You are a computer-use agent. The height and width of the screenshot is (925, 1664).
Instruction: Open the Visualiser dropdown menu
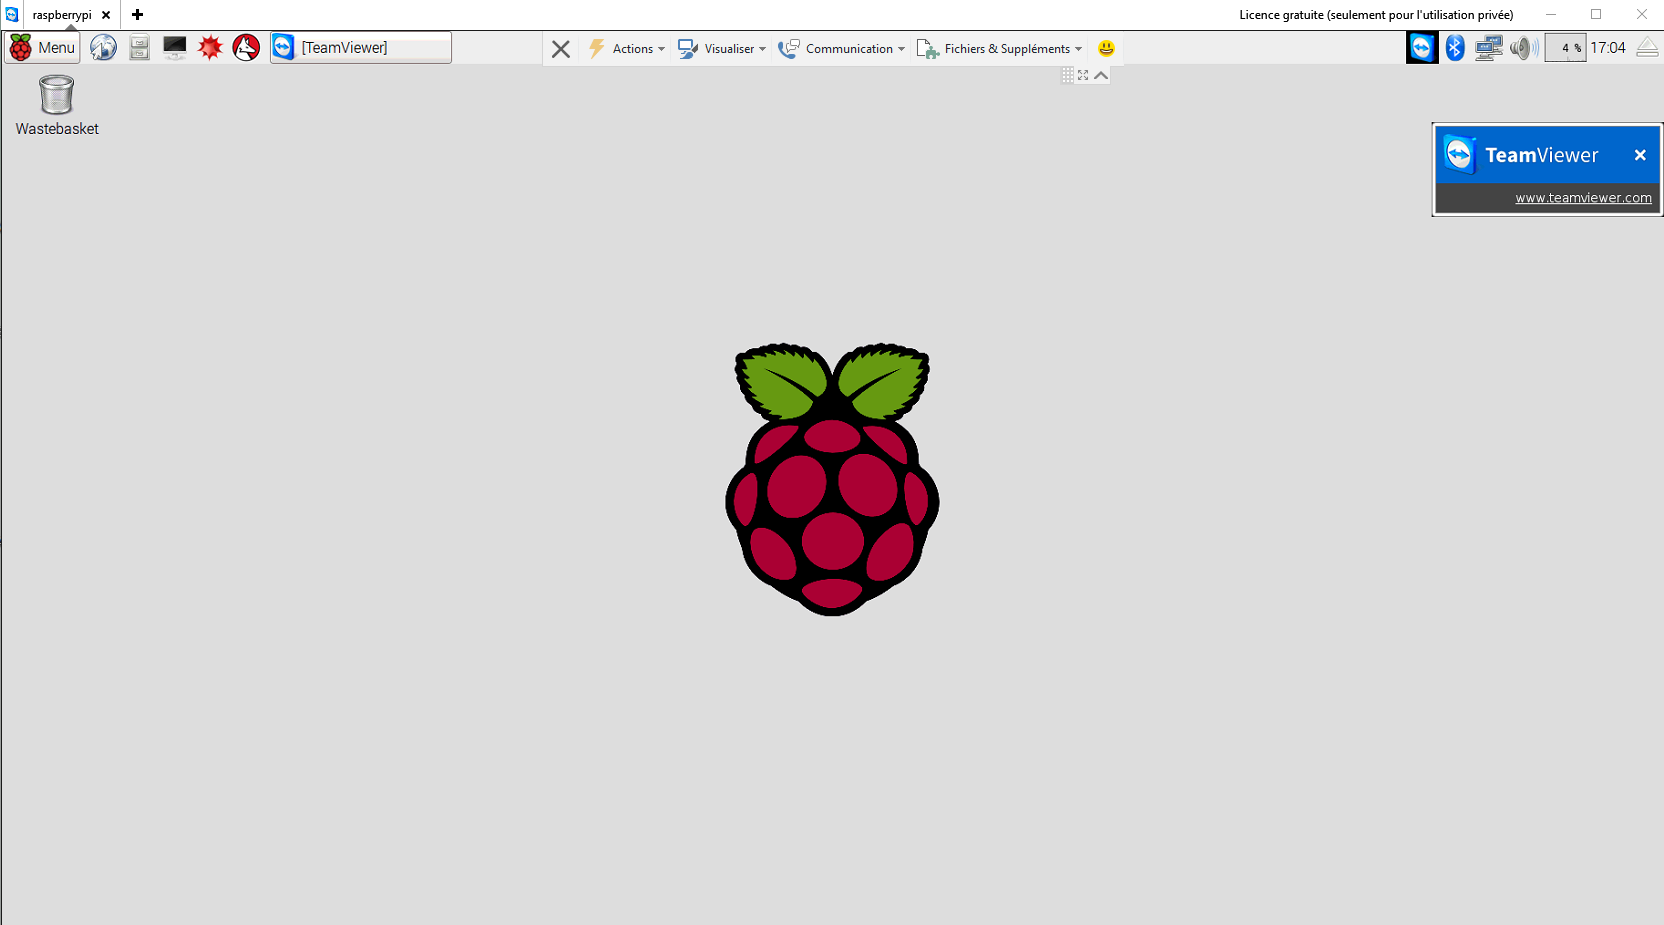[722, 49]
